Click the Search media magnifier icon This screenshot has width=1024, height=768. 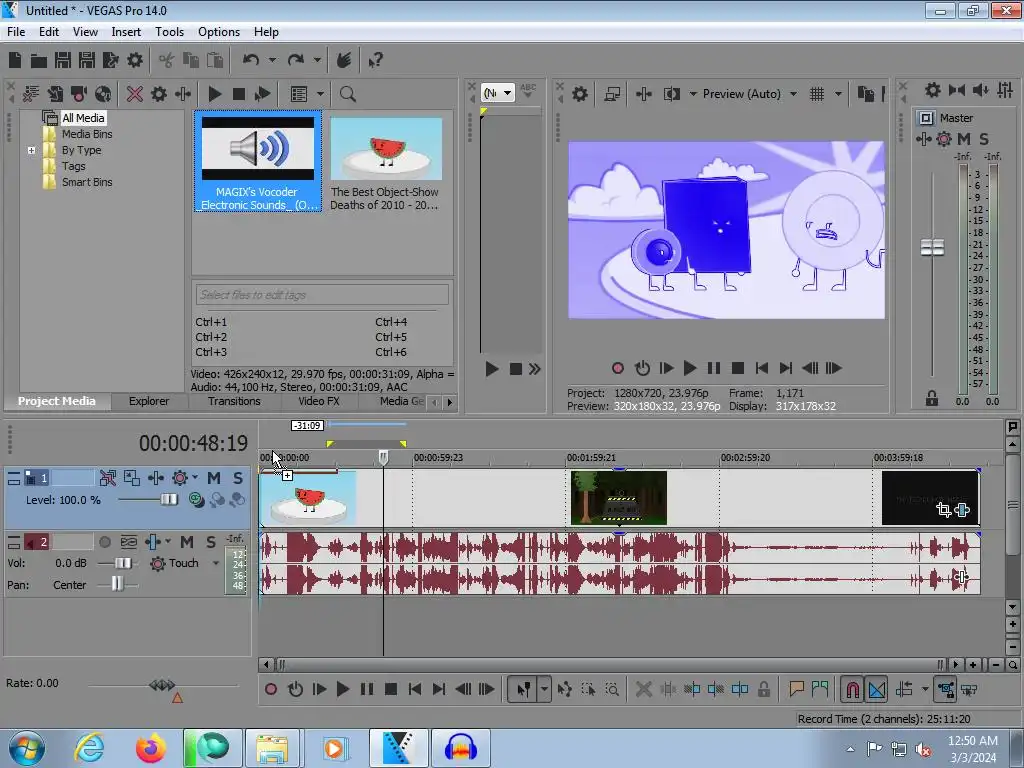[x=347, y=94]
